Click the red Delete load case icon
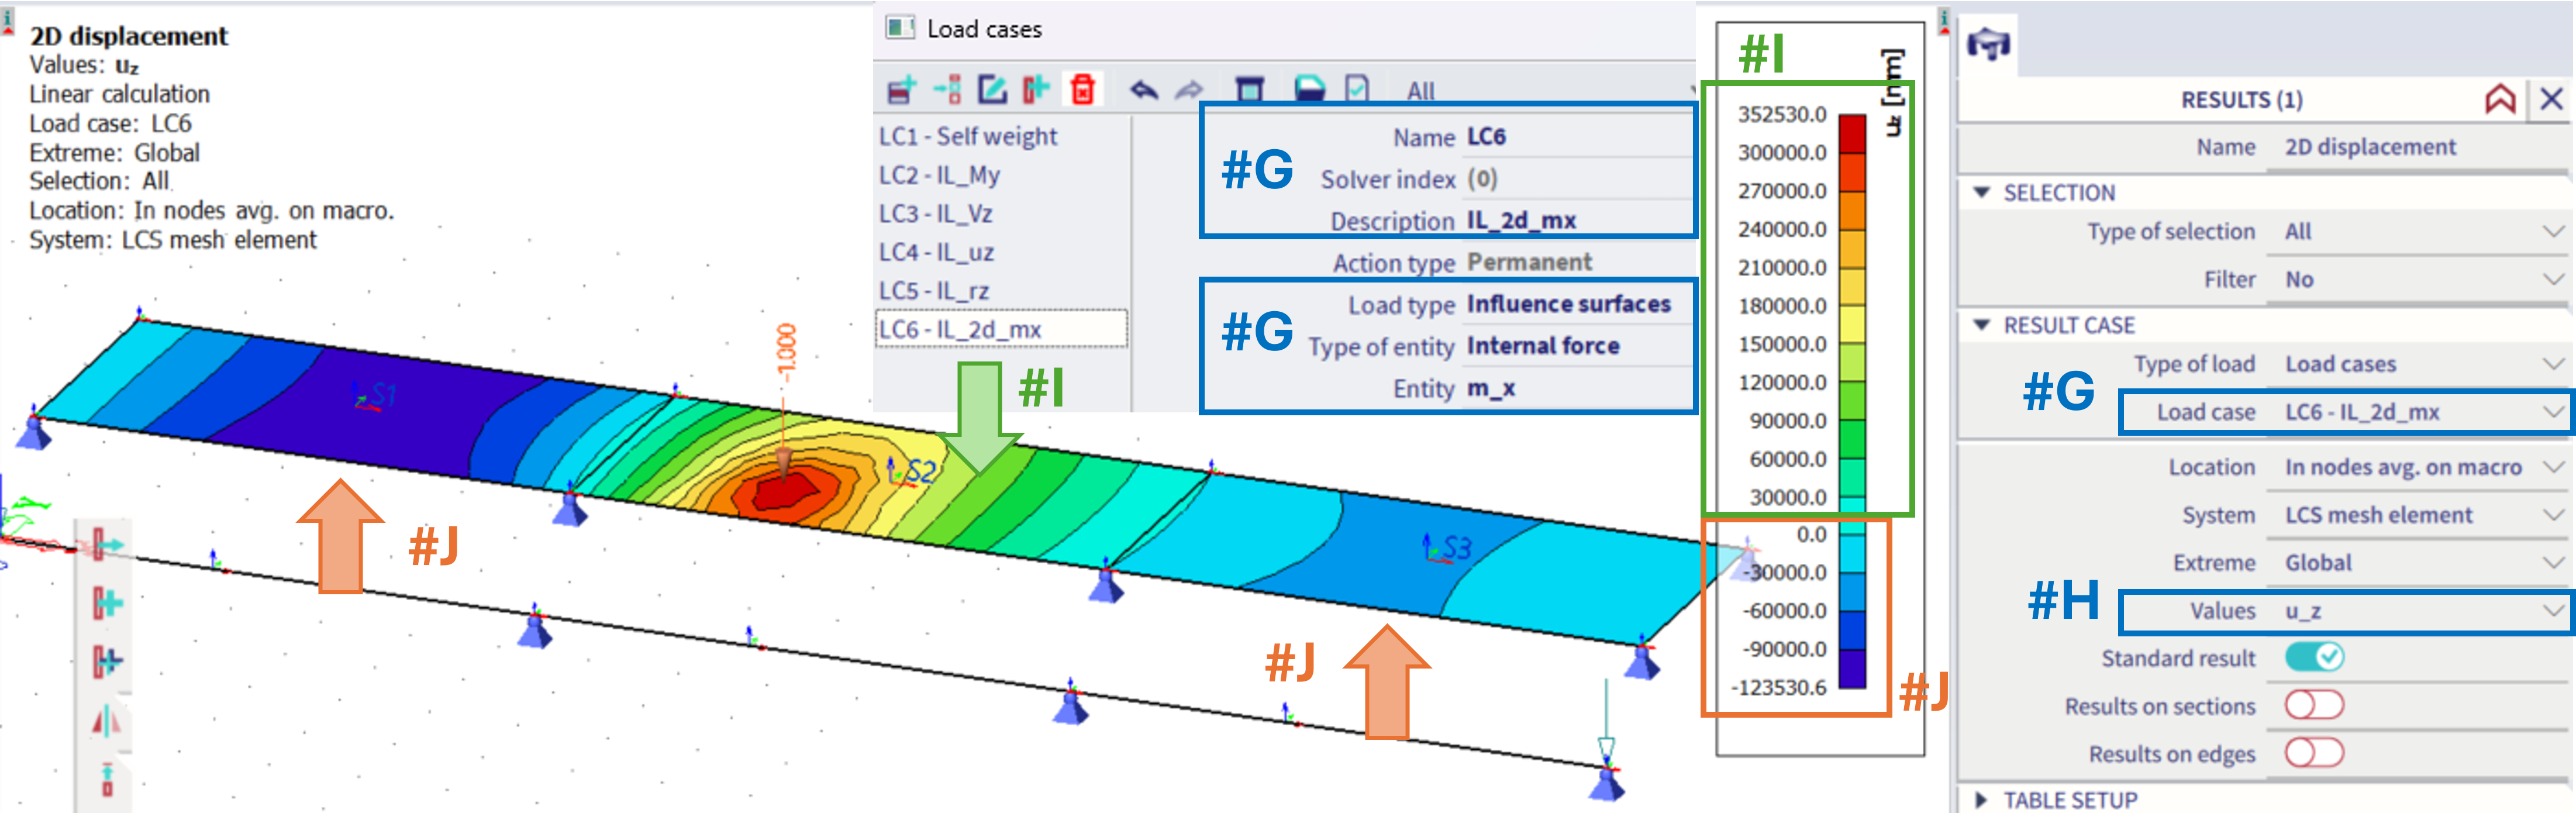The height and width of the screenshot is (813, 2576). click(x=1082, y=90)
